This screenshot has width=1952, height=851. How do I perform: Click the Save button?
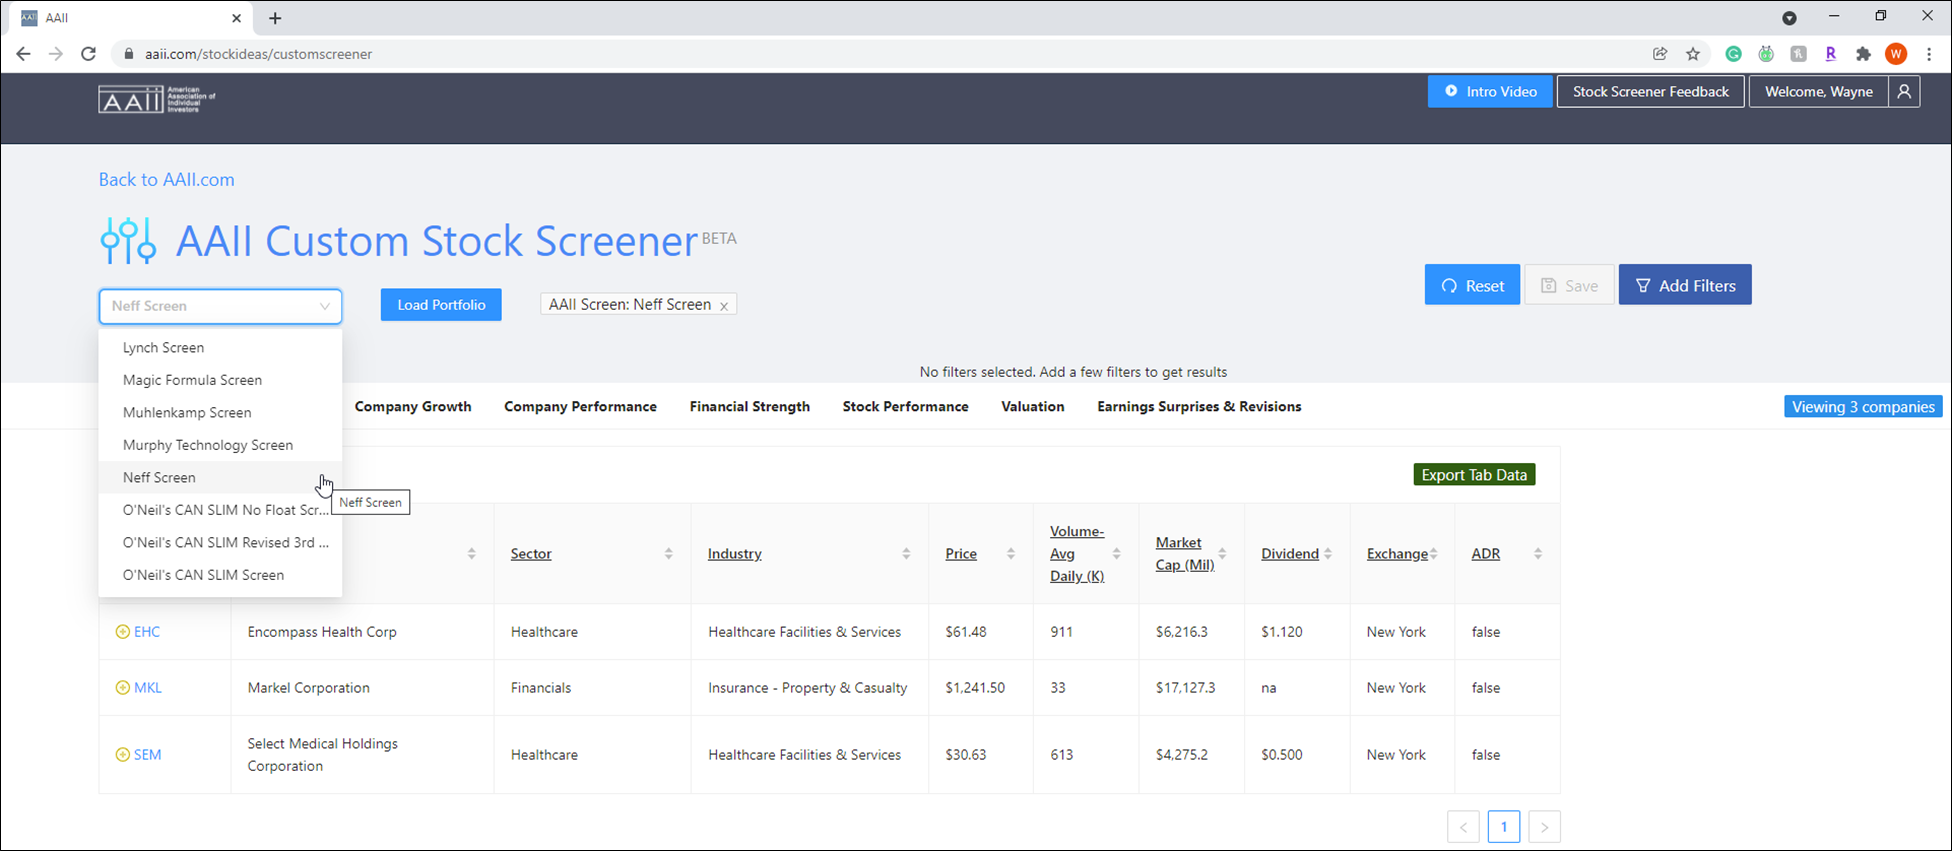coord(1569,286)
